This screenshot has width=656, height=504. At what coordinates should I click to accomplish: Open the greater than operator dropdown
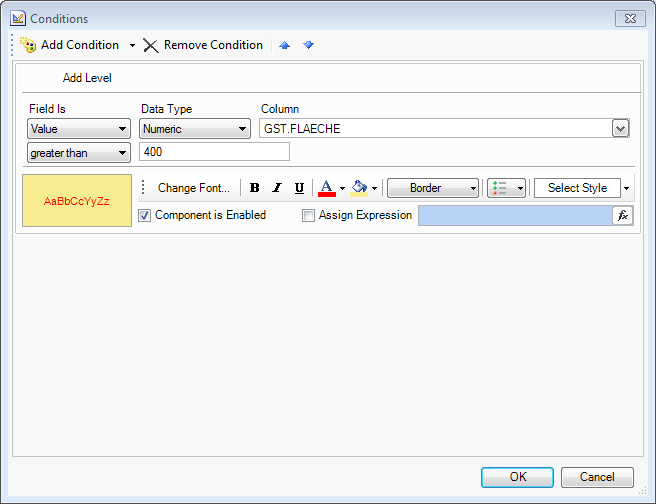click(x=79, y=153)
